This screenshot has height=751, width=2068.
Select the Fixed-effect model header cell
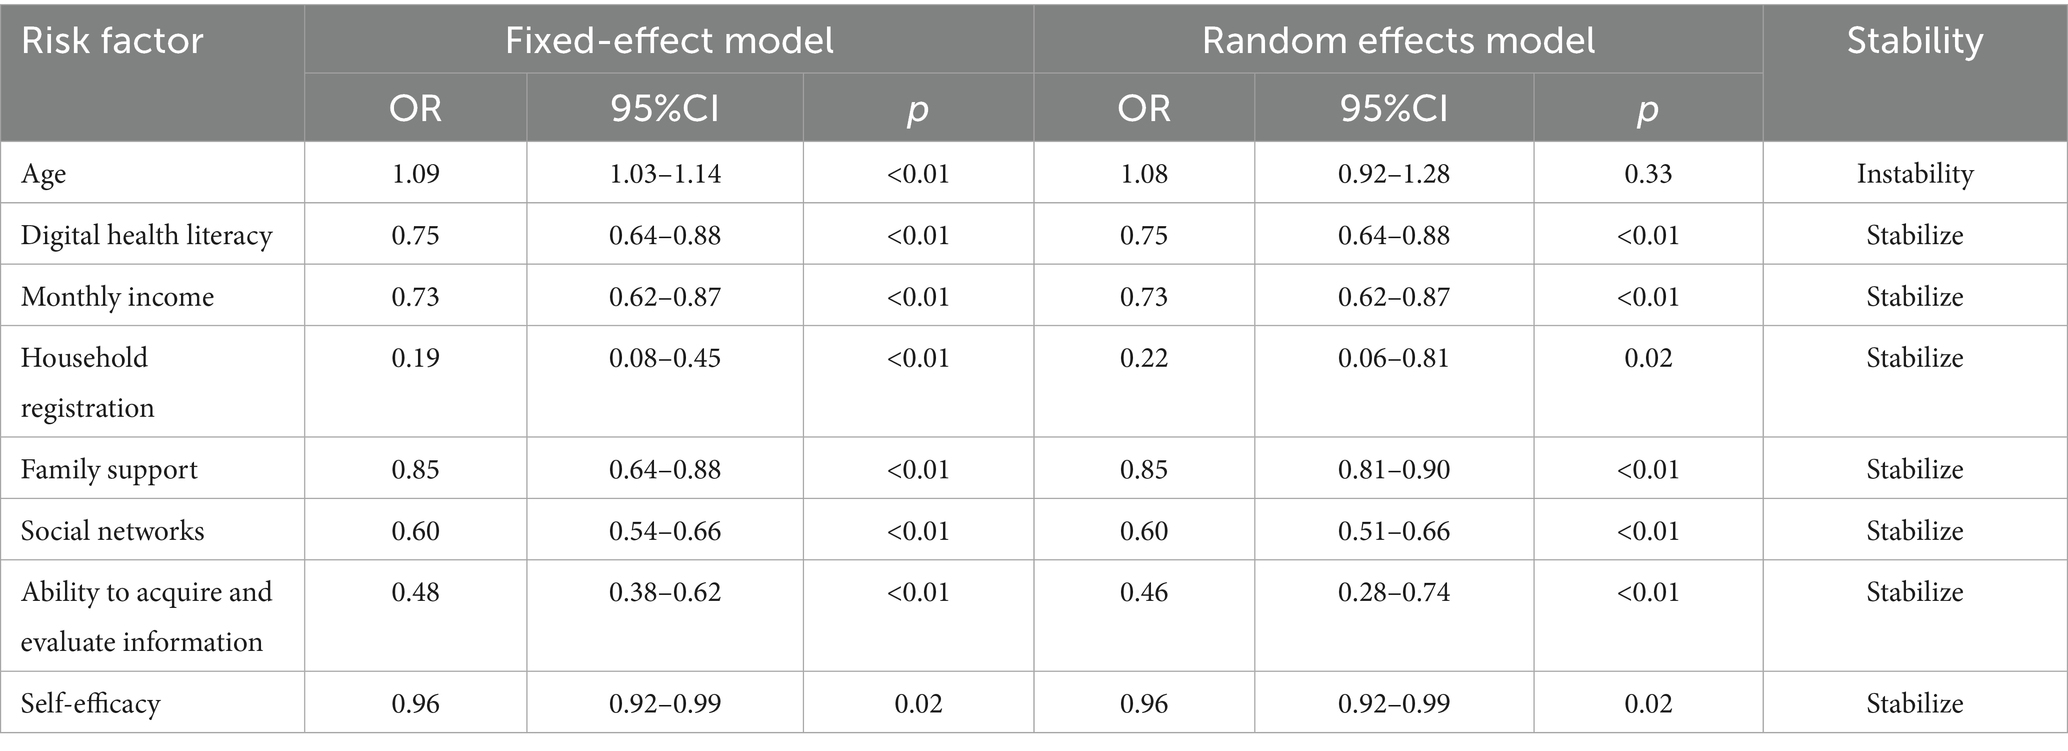coord(669,41)
